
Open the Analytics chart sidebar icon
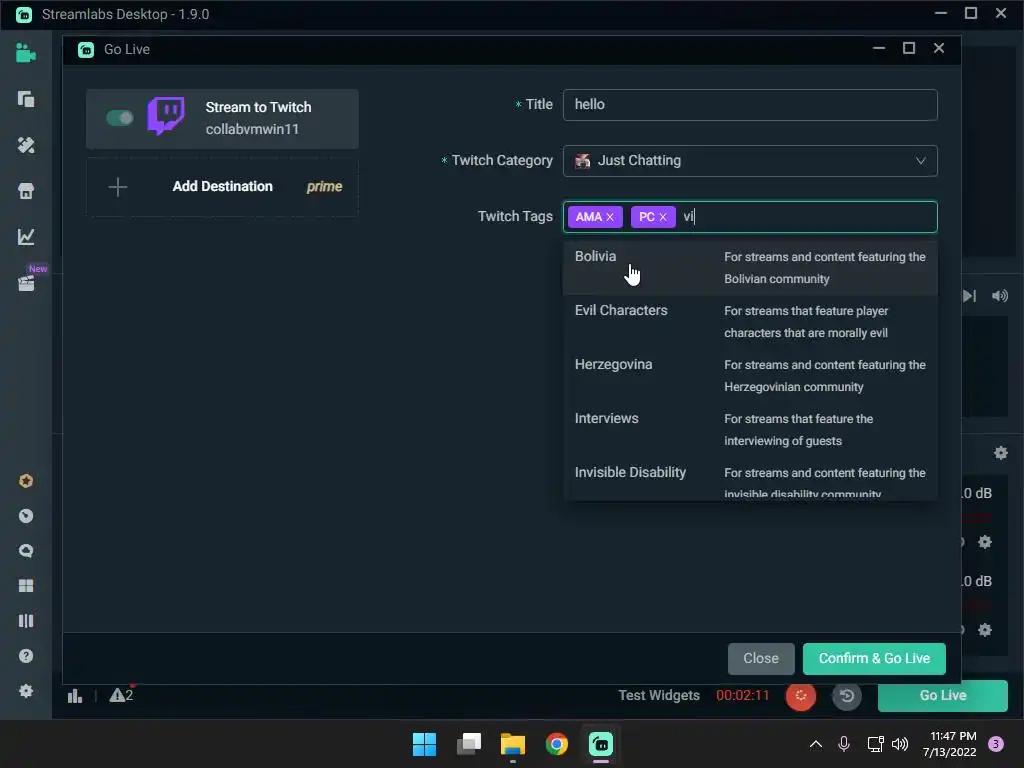coord(25,236)
